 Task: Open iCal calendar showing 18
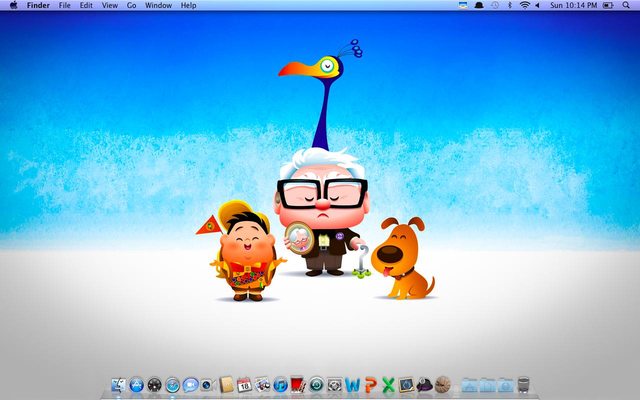click(244, 385)
